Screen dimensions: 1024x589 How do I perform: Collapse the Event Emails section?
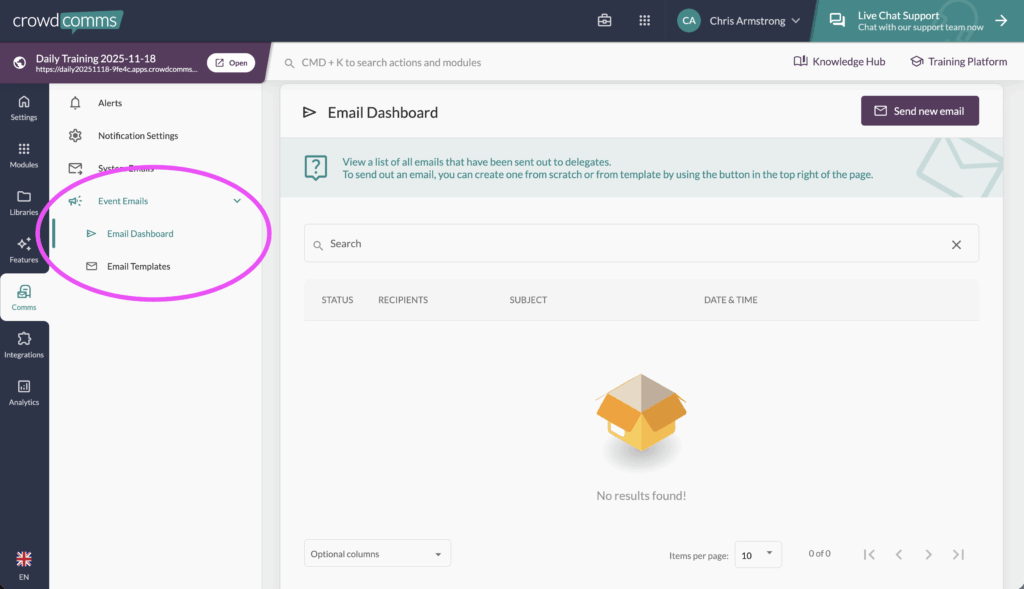[237, 201]
